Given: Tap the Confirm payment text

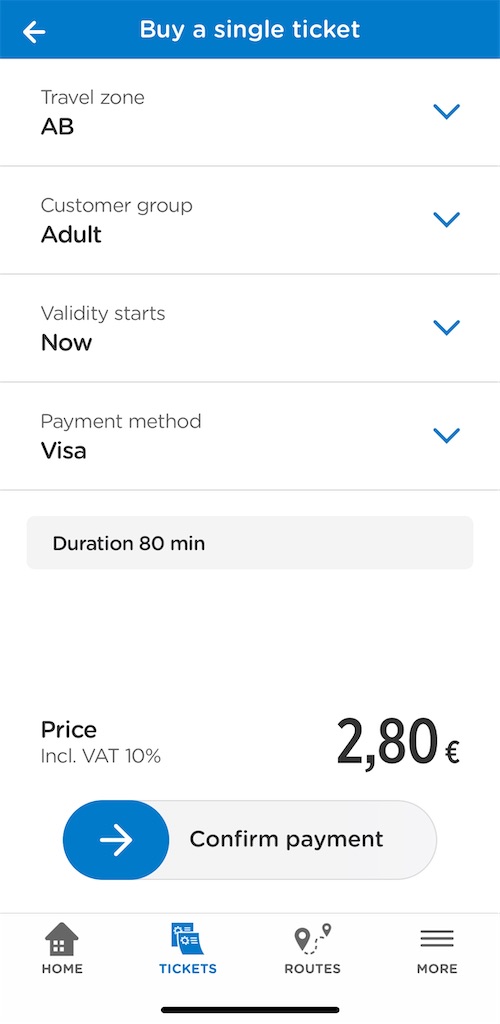Looking at the screenshot, I should point(287,839).
